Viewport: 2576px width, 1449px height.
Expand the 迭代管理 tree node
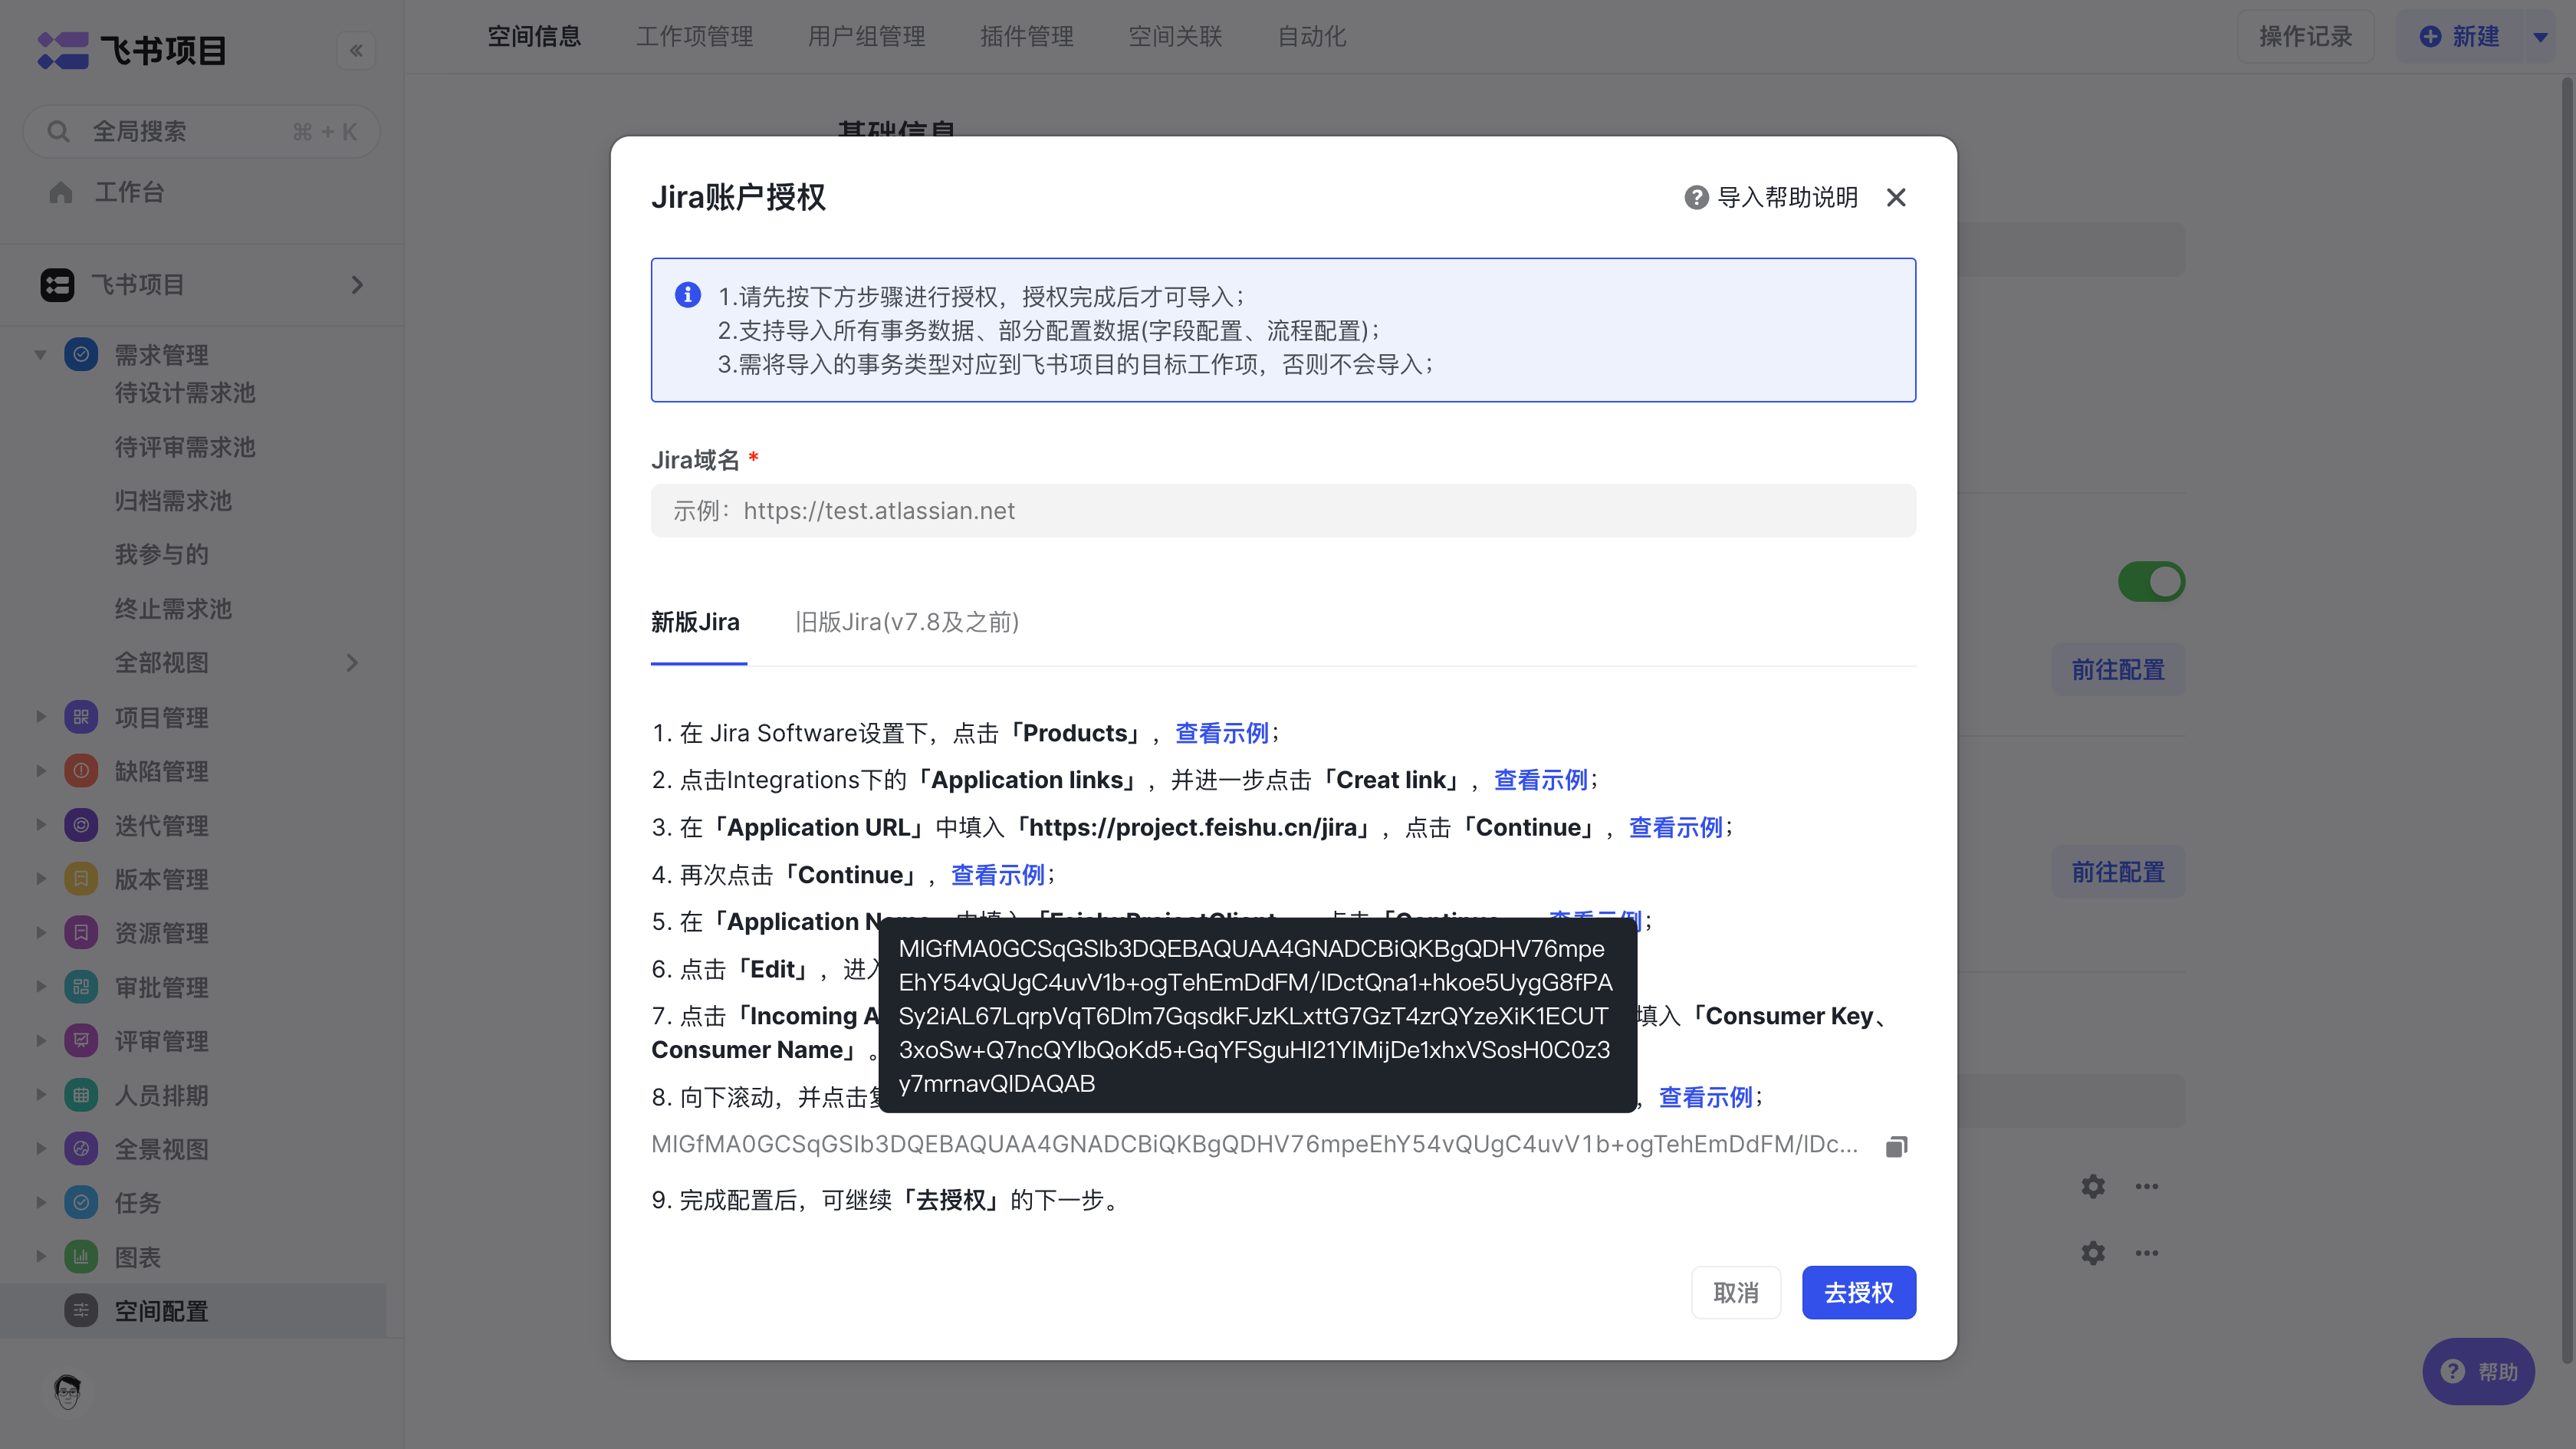pyautogui.click(x=40, y=825)
